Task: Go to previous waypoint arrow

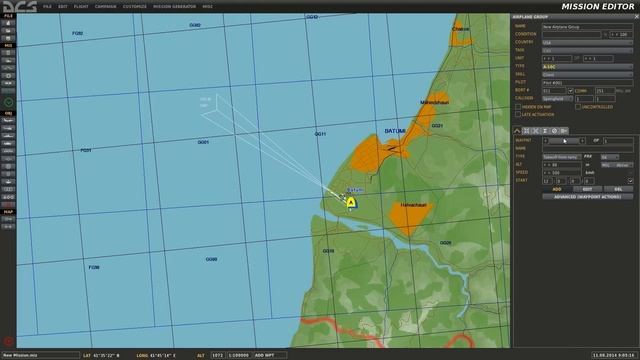Action: coord(545,141)
